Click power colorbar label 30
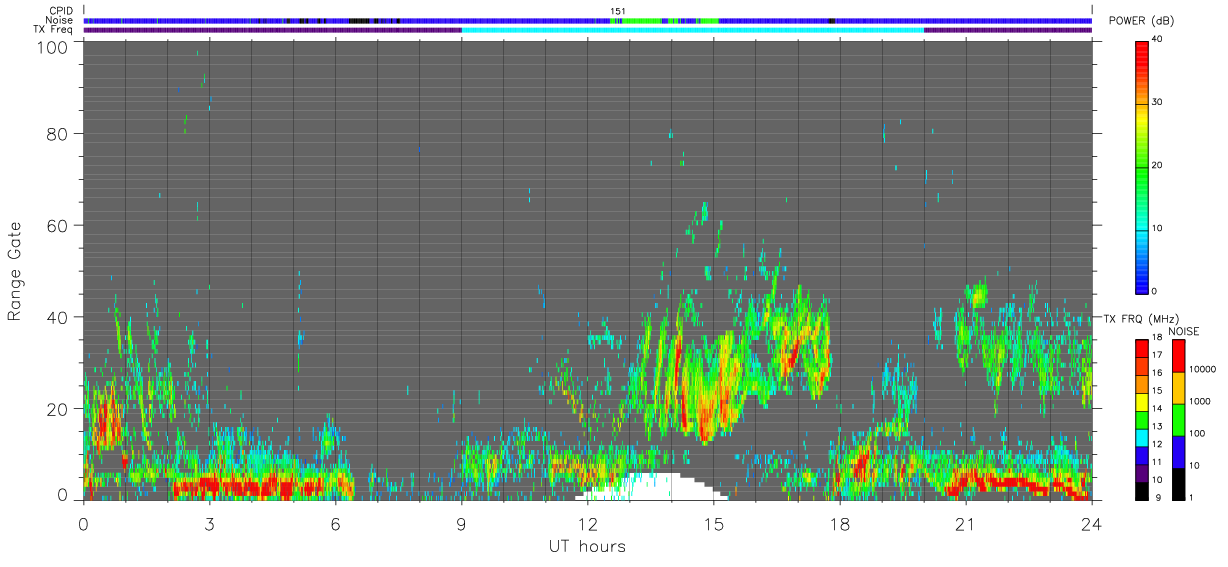Image resolution: width=1228 pixels, height=567 pixels. click(1158, 103)
